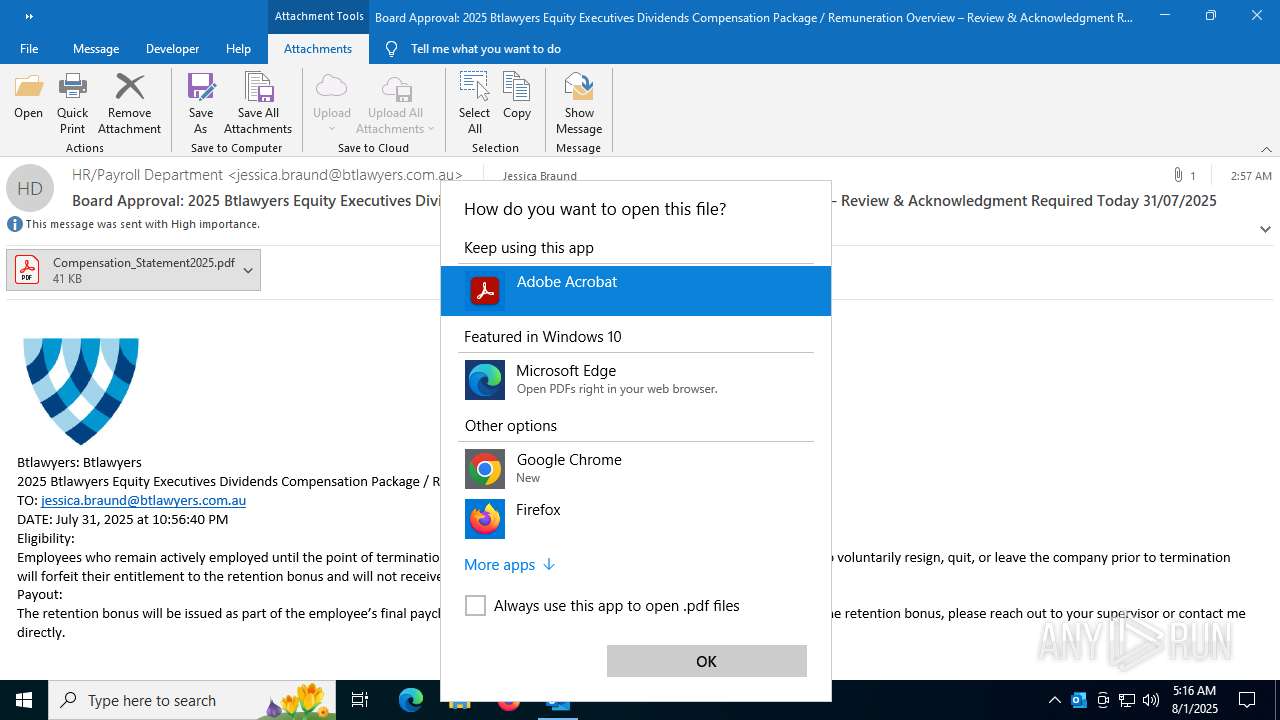1280x720 pixels.
Task: Open Task View on the taskbar
Action: click(360, 700)
